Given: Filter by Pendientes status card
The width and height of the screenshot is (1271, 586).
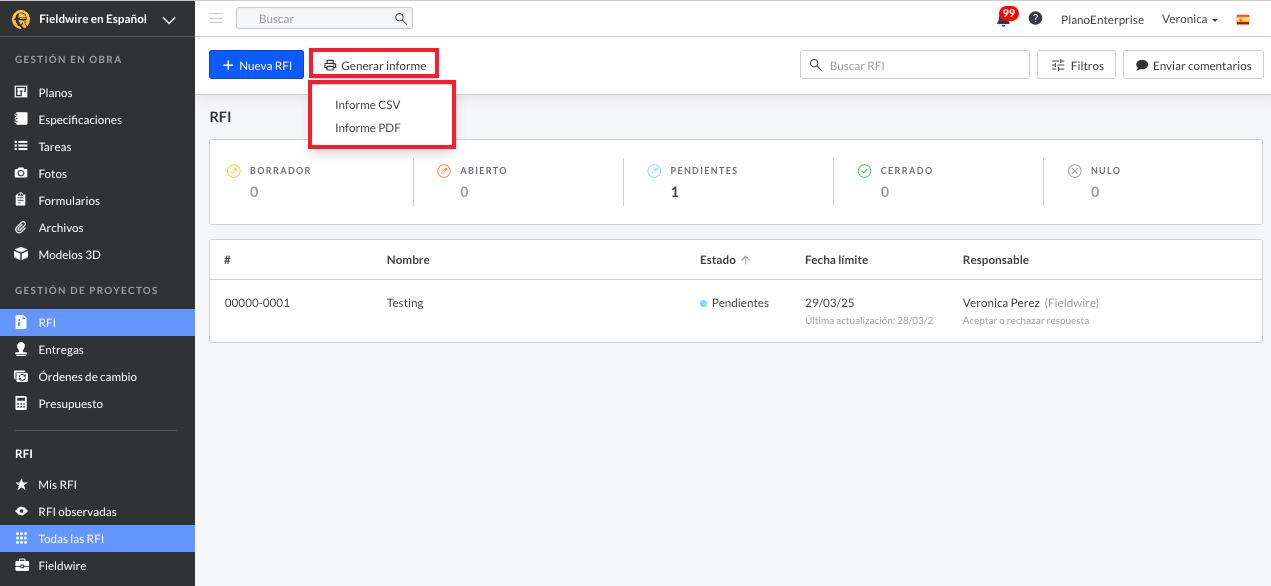Looking at the screenshot, I should point(703,181).
